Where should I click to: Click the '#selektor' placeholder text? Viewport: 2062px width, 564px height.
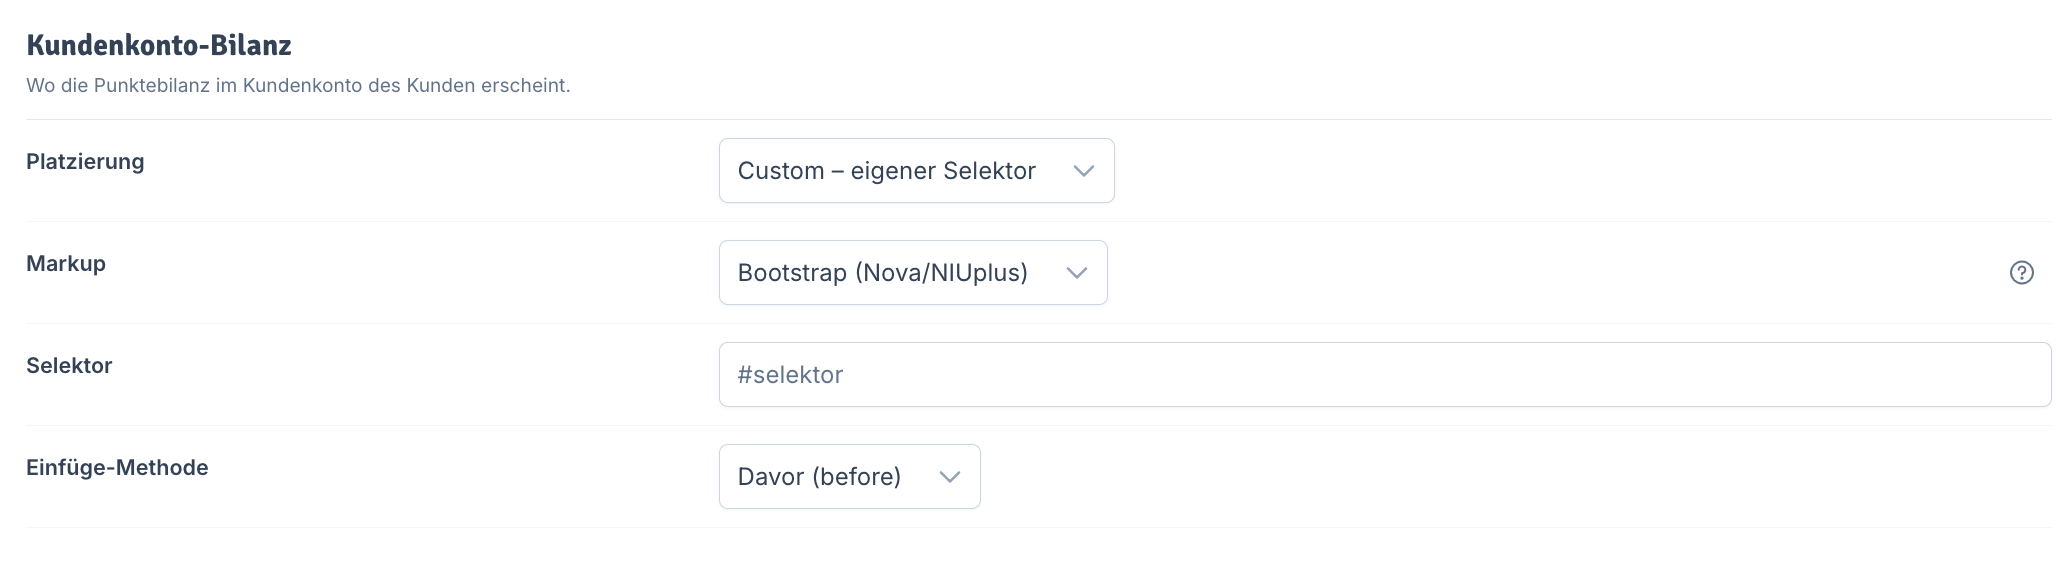coord(790,375)
